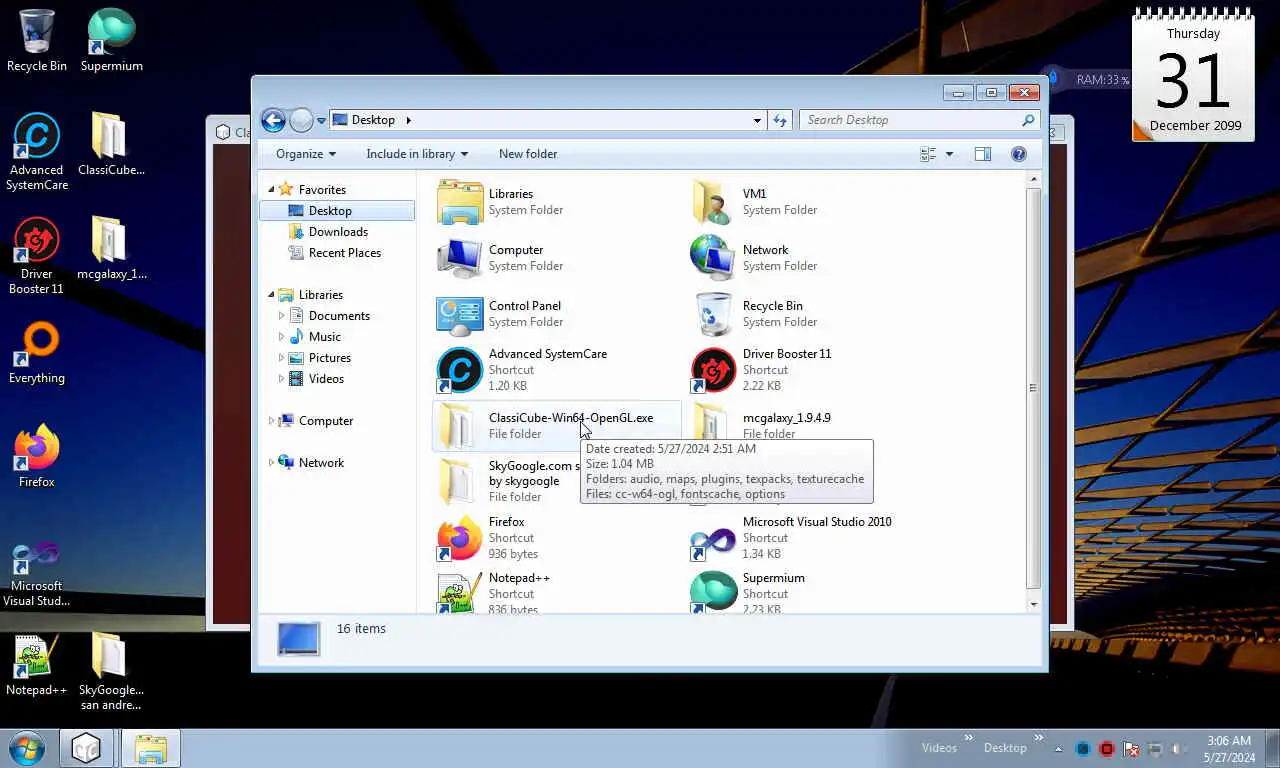
Task: Click Show desktop strip at taskbar end
Action: click(1272, 748)
